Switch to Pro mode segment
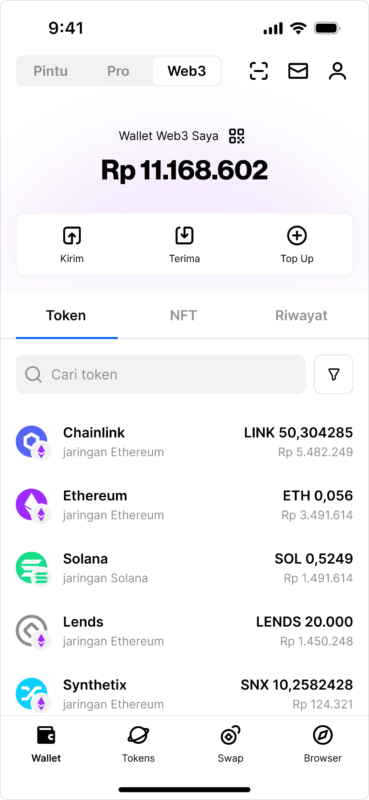Image resolution: width=369 pixels, height=800 pixels. click(x=118, y=71)
